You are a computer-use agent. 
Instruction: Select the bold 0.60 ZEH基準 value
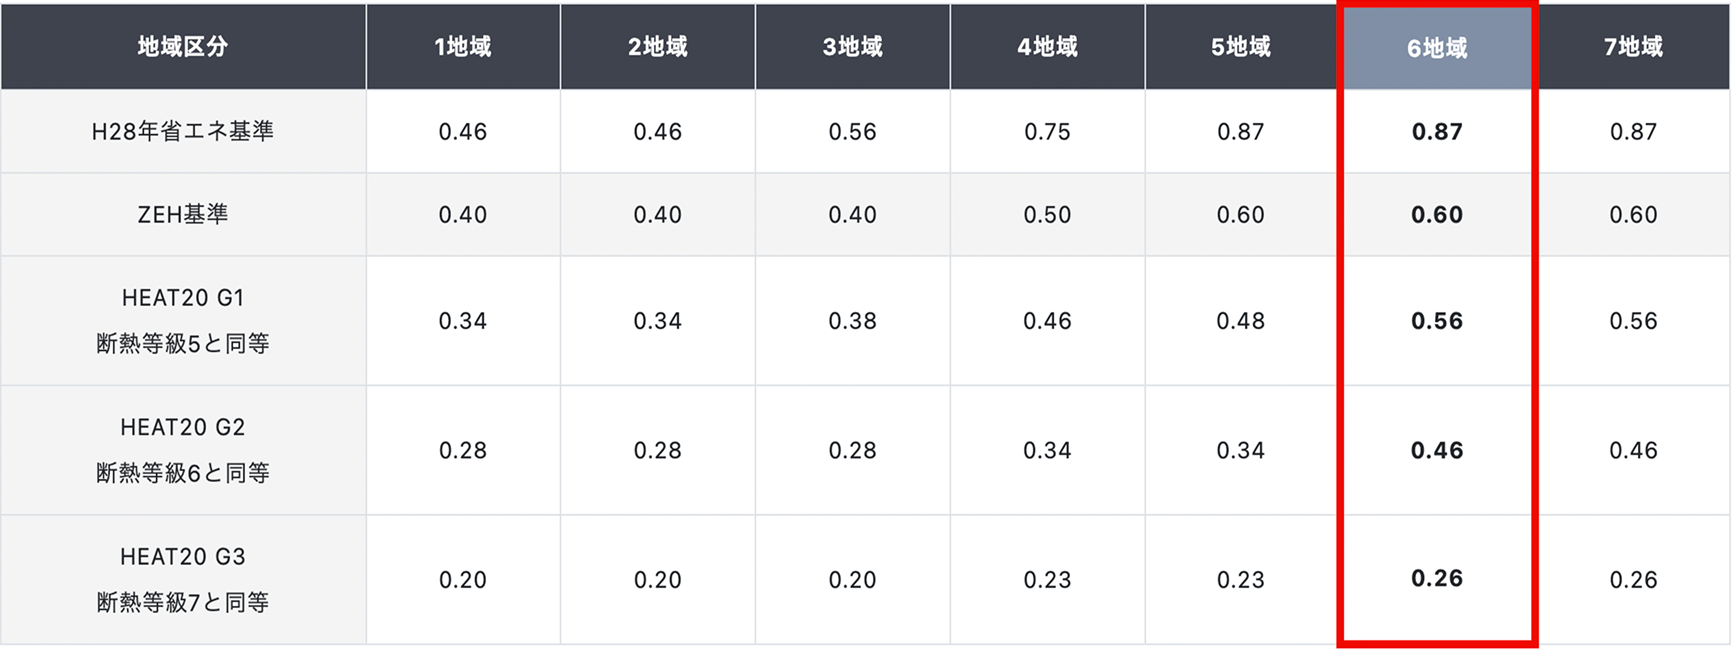coord(1436,215)
